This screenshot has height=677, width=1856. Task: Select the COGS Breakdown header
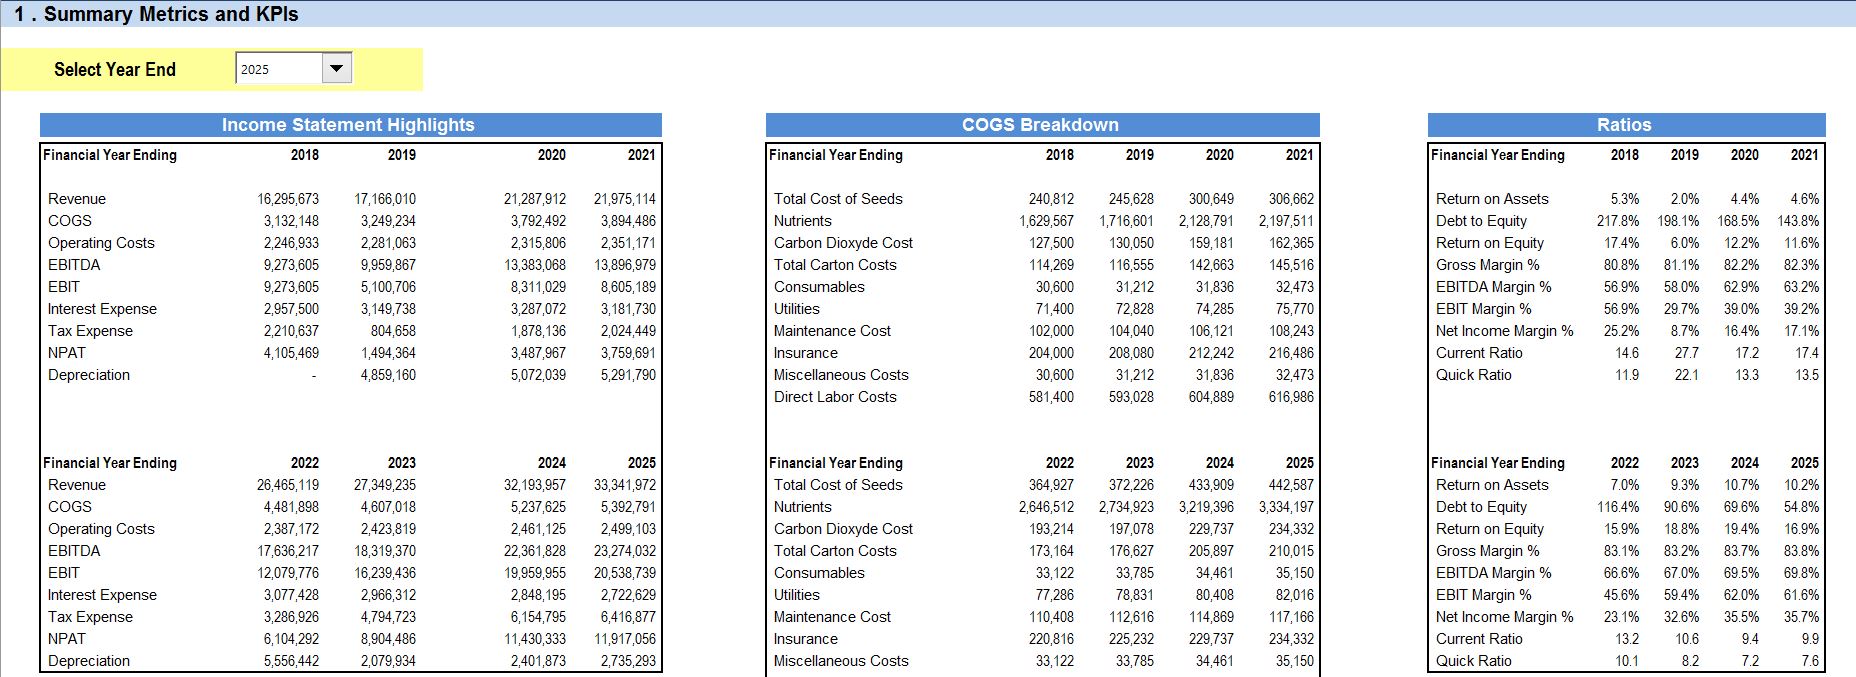(1042, 125)
